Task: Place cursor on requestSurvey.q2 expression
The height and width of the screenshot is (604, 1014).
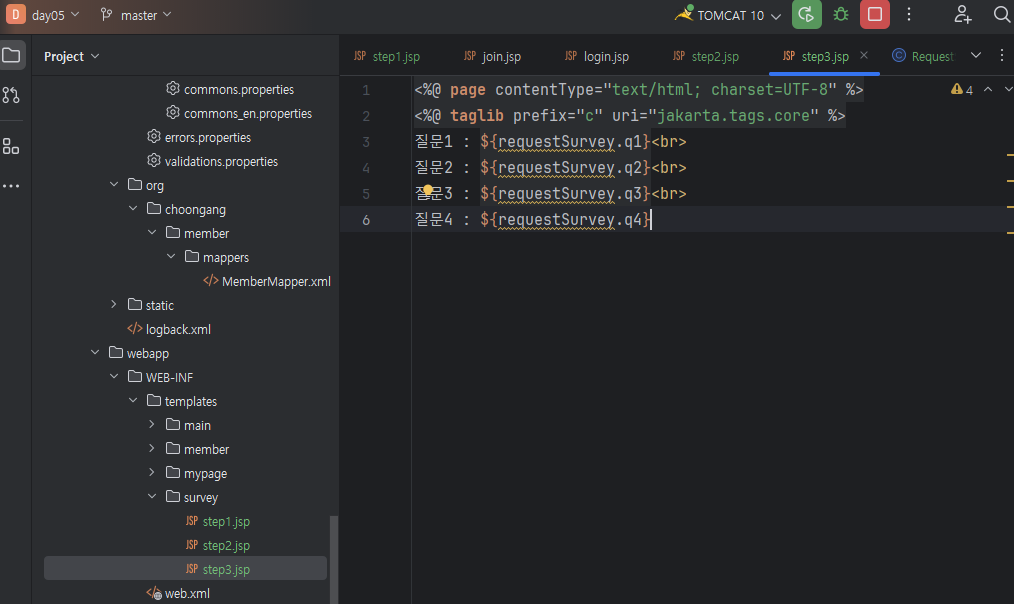Action: pos(565,167)
